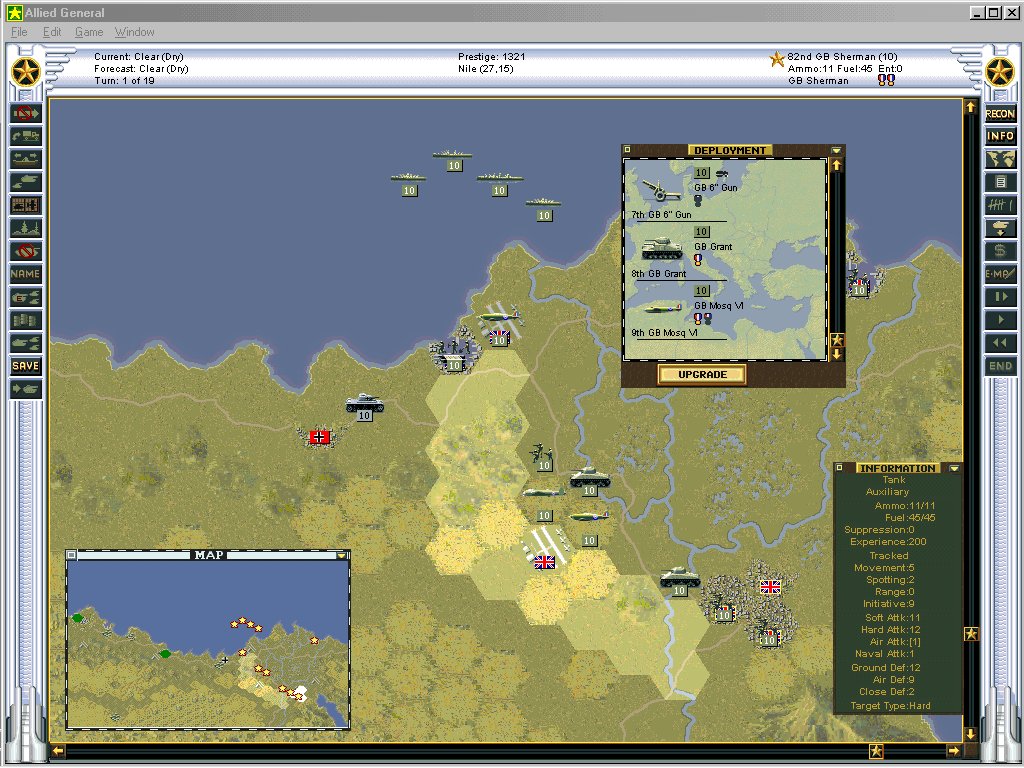Open the Window menu
The image size is (1024, 768).
tap(135, 32)
